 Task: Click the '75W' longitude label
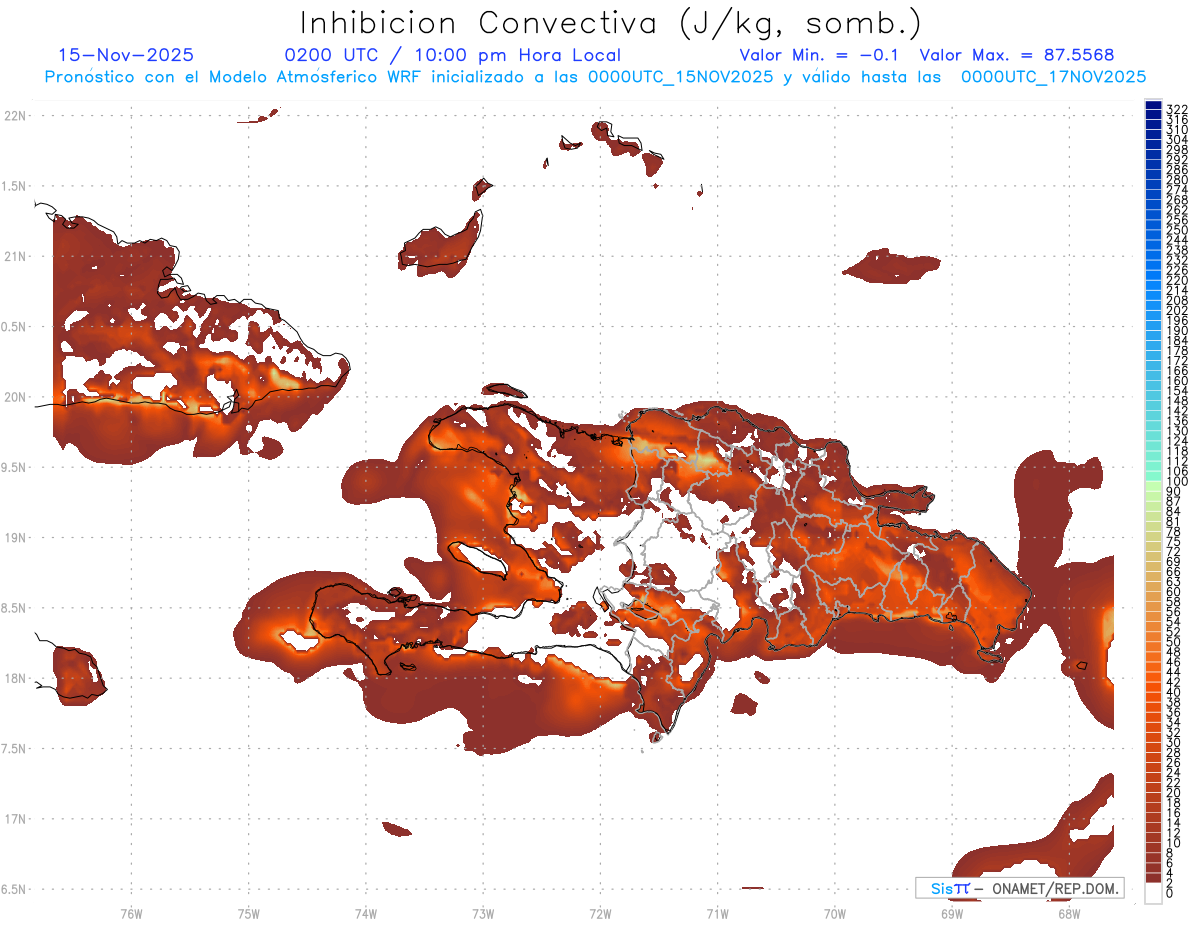[249, 913]
